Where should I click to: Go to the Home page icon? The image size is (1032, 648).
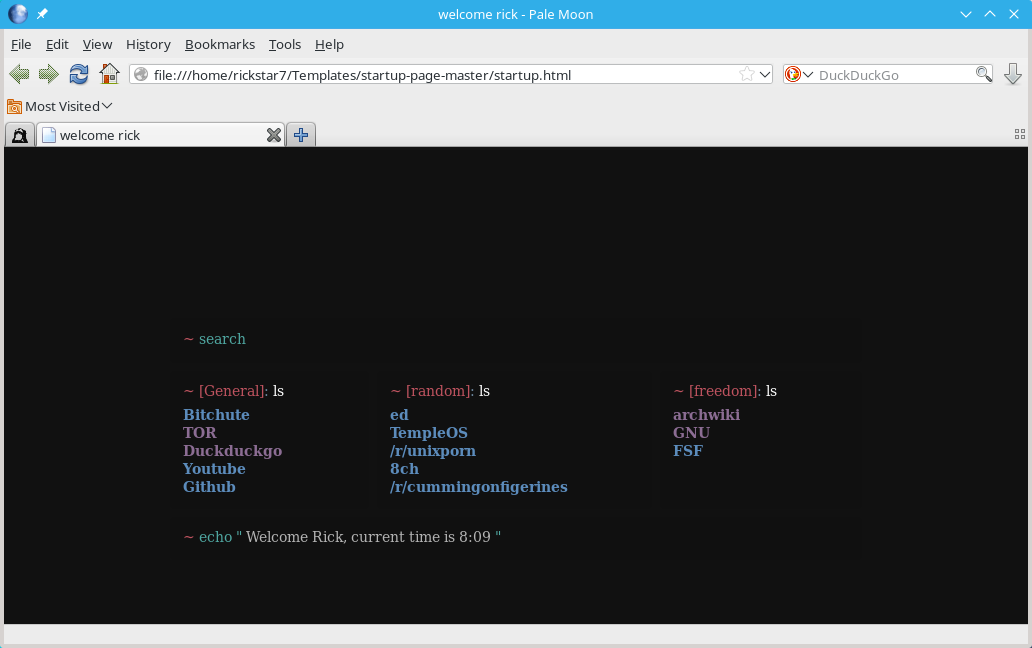pos(109,74)
